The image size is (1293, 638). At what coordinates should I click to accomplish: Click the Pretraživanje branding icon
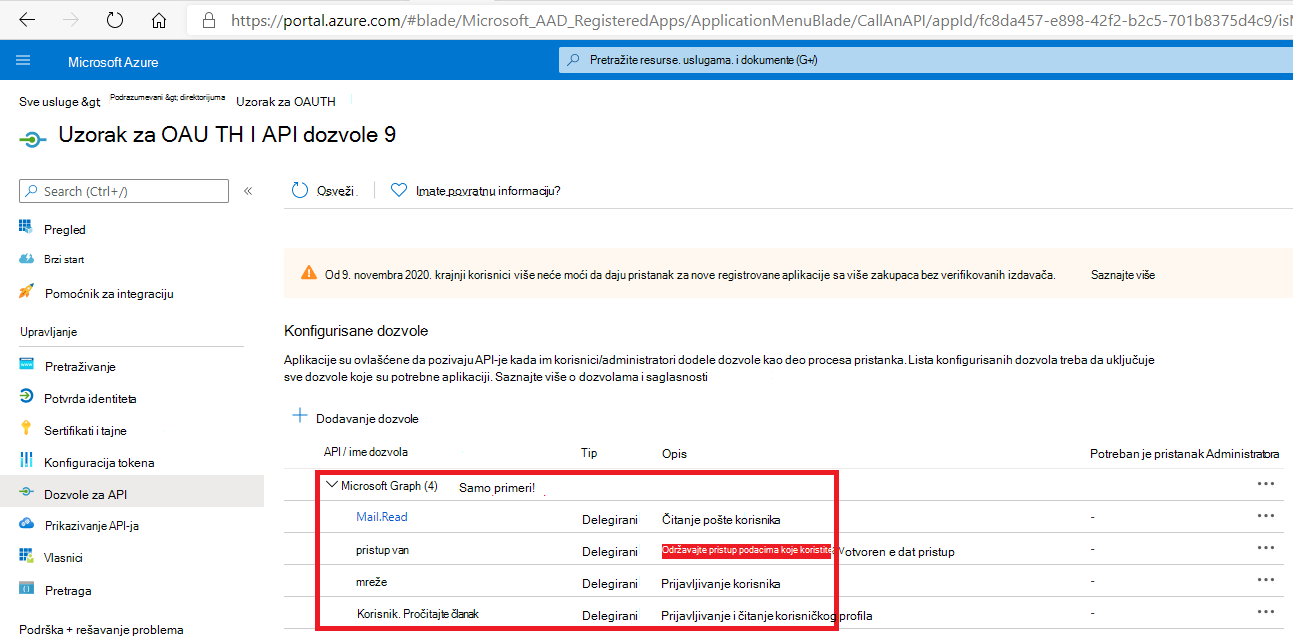point(27,366)
